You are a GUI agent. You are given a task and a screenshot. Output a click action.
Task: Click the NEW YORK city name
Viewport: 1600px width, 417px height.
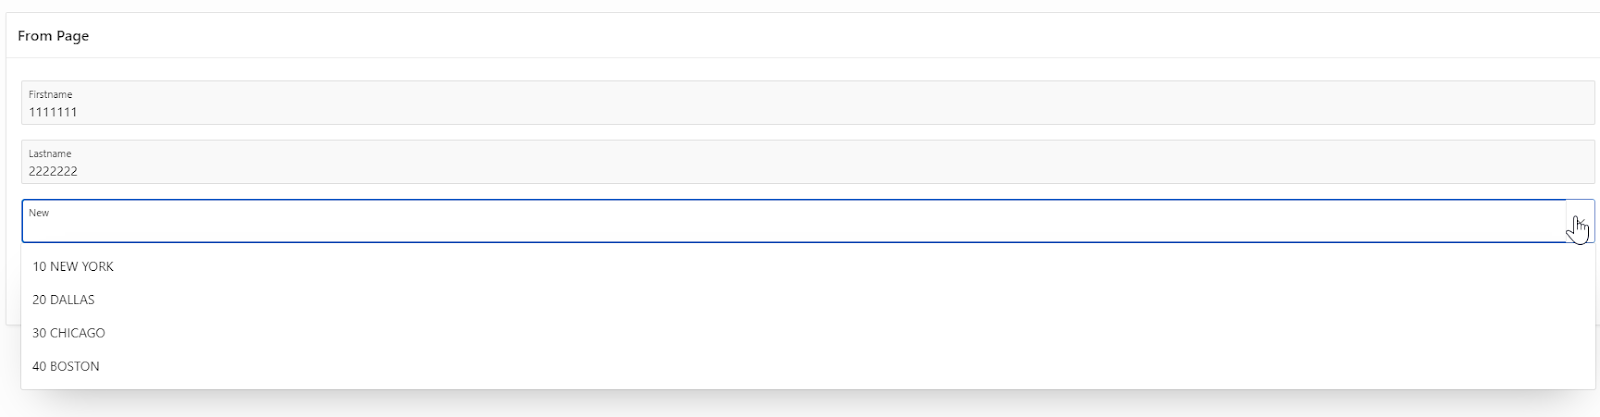pos(82,267)
